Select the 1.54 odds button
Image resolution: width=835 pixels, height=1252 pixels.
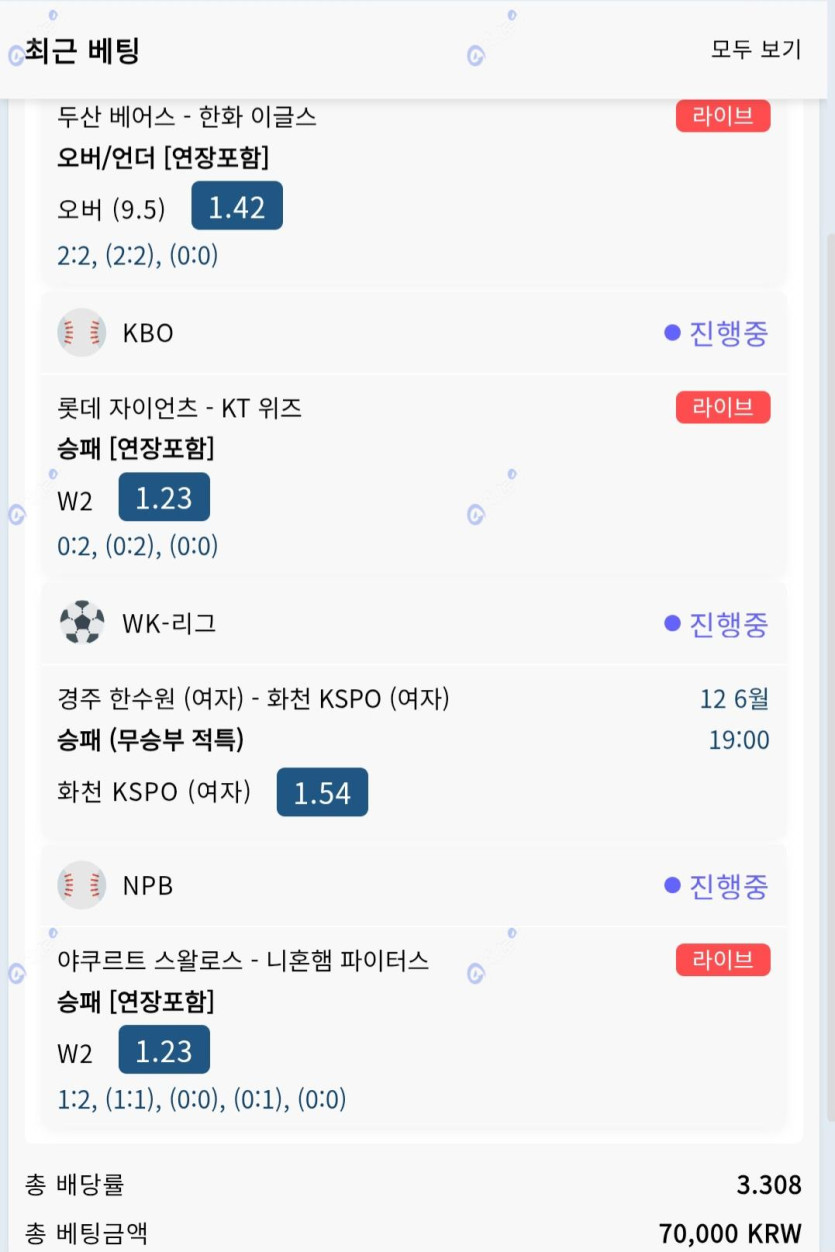point(322,792)
